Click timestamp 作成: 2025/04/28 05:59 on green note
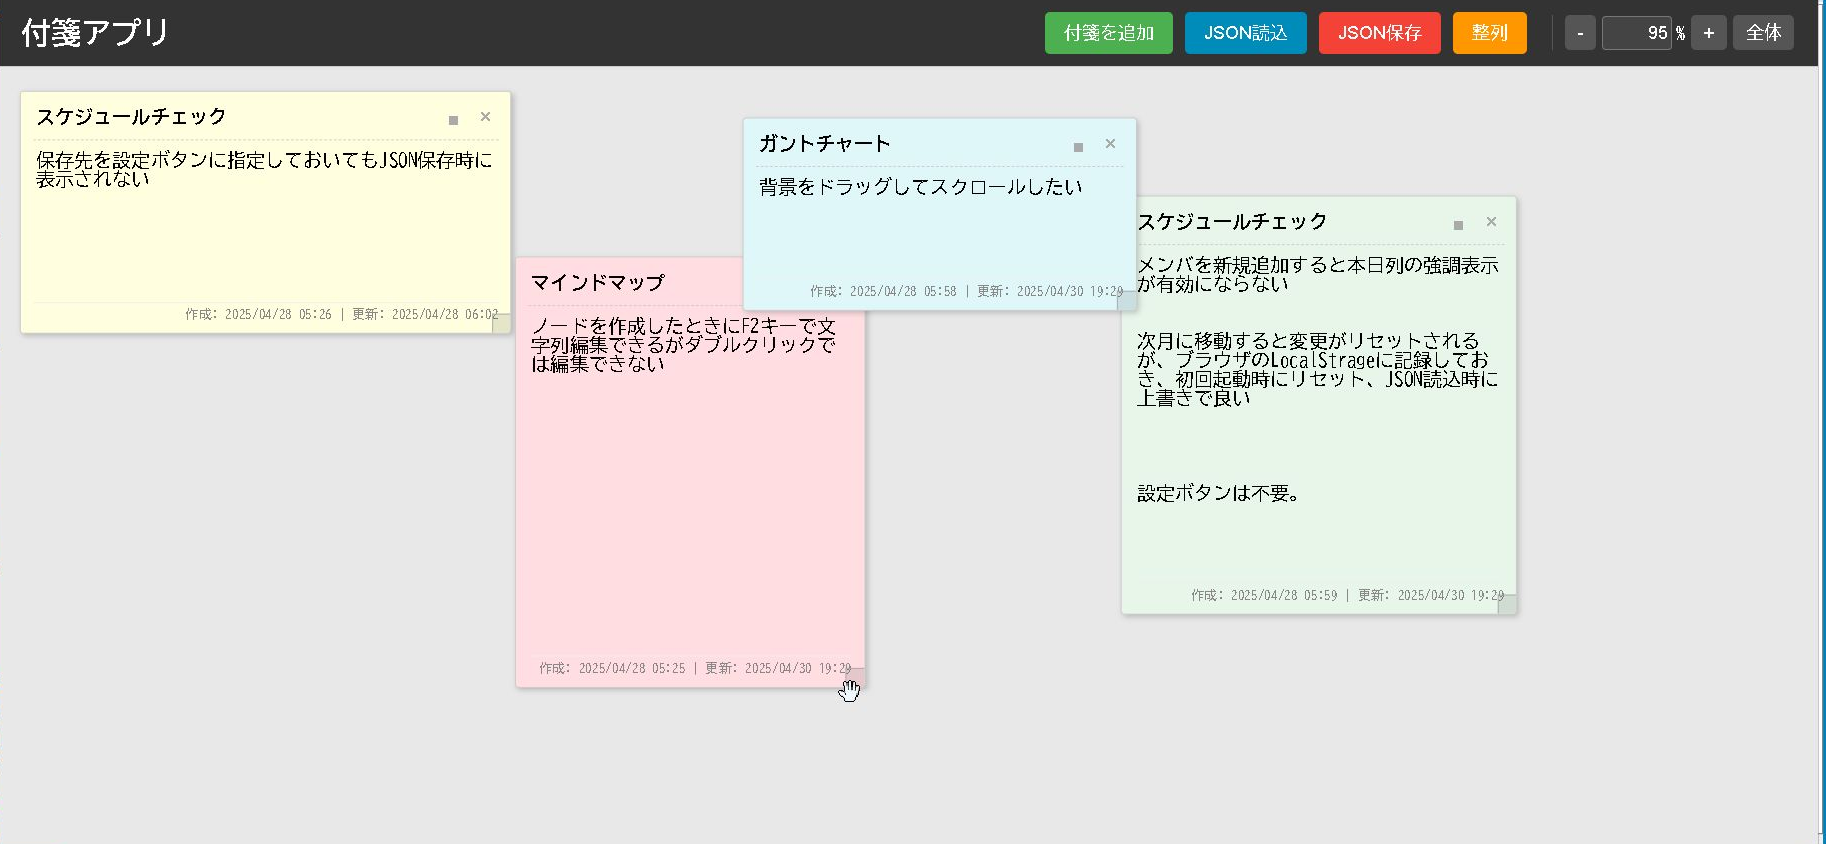The width and height of the screenshot is (1826, 844). 1264,595
